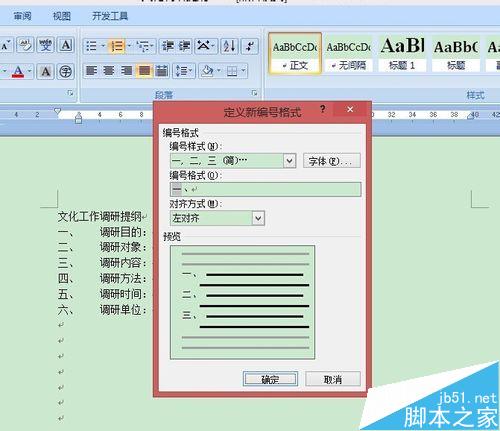The height and width of the screenshot is (431, 500).
Task: Align the text left
Action: coord(92,71)
